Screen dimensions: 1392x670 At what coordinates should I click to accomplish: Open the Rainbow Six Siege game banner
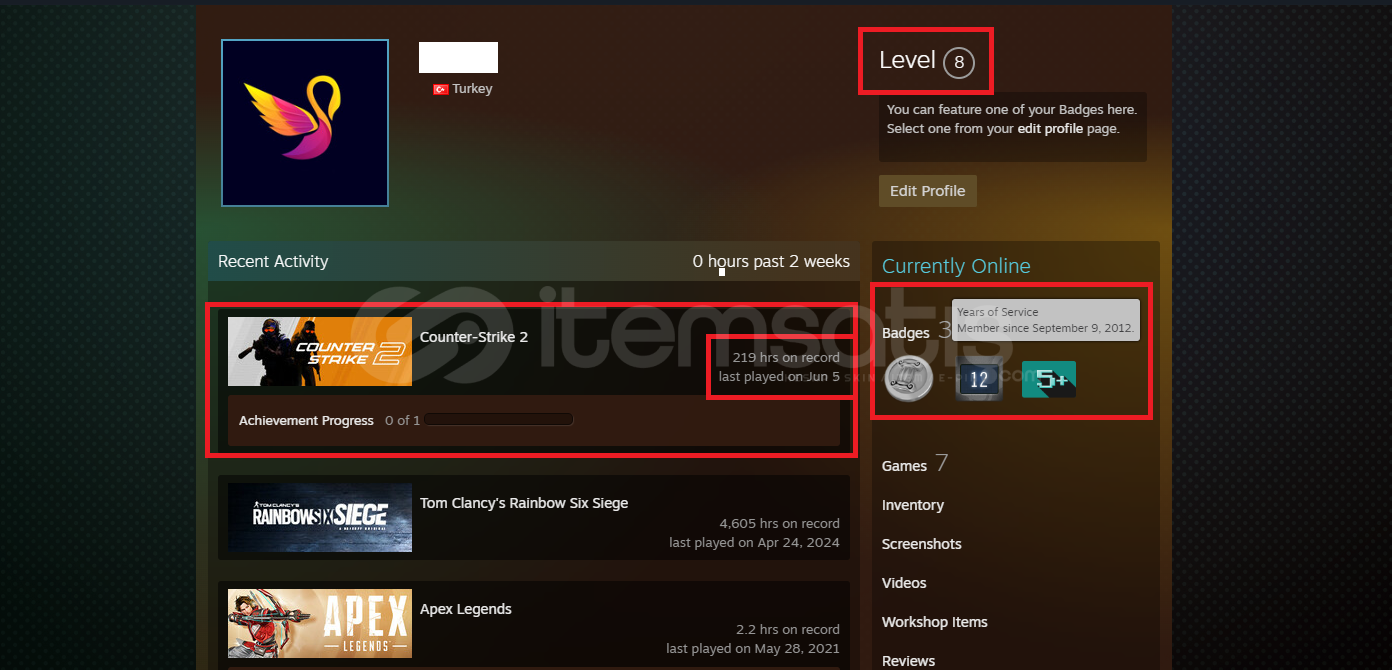point(320,518)
